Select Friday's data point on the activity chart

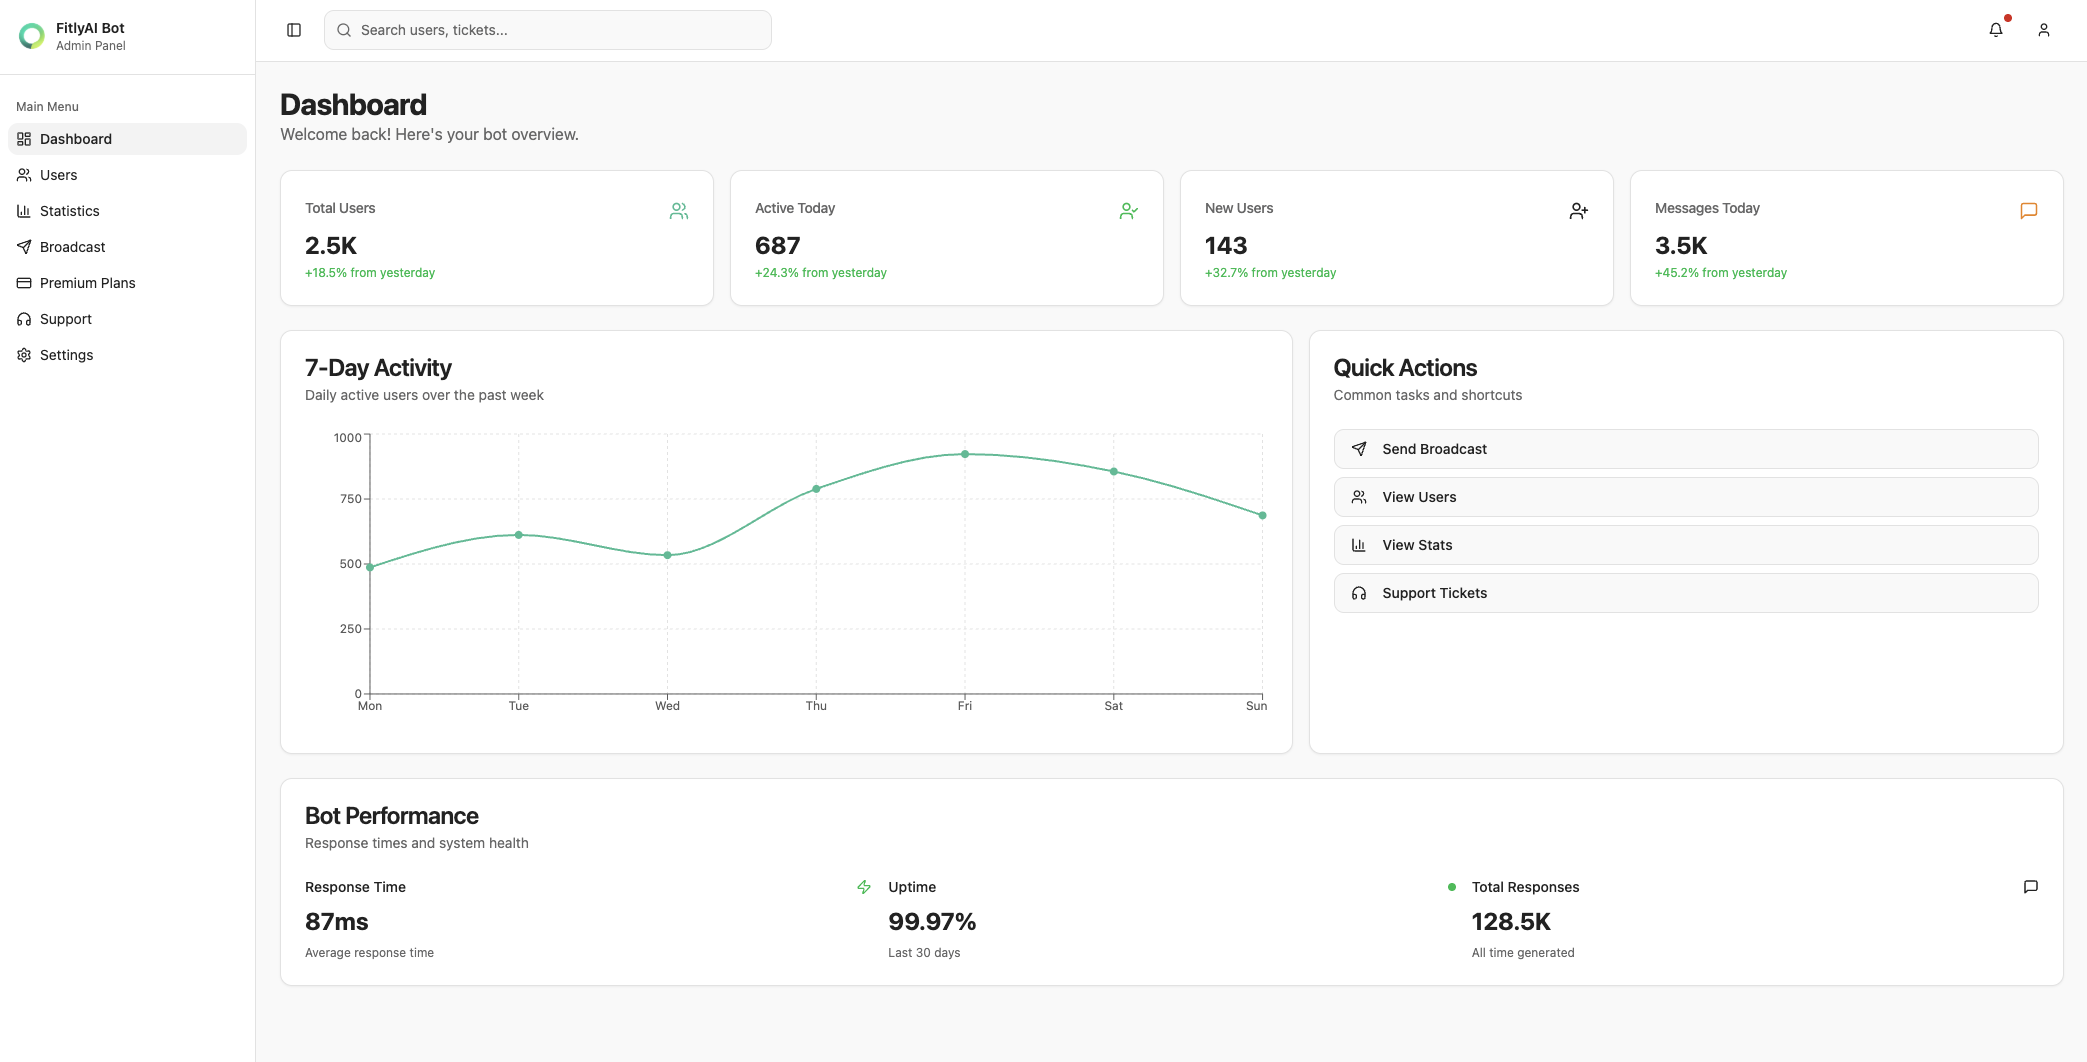965,453
